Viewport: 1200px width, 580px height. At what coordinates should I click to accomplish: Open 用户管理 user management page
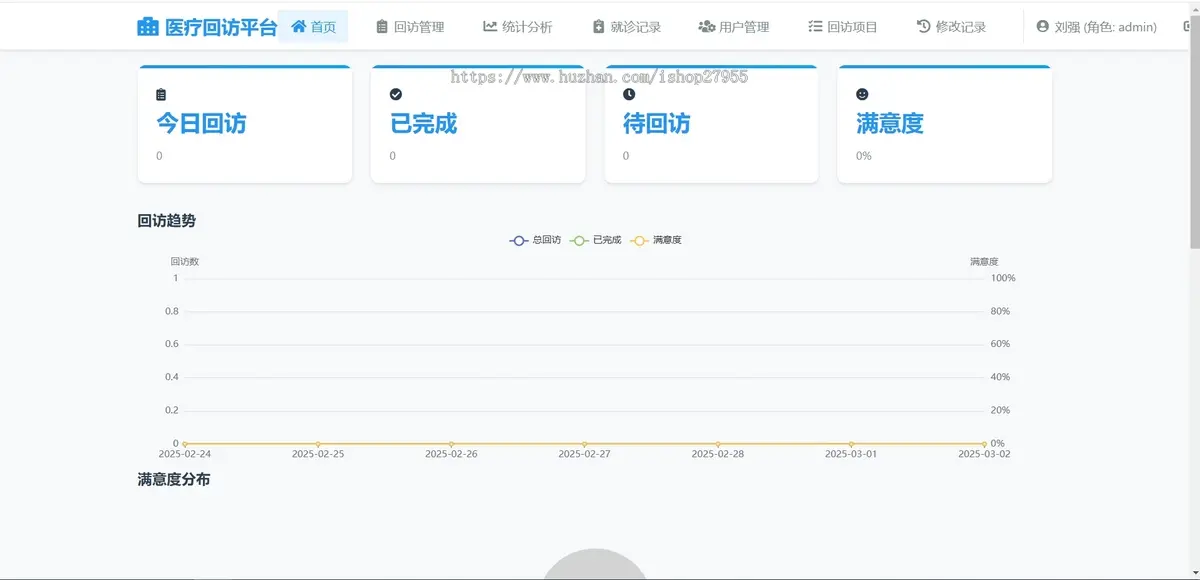click(734, 27)
